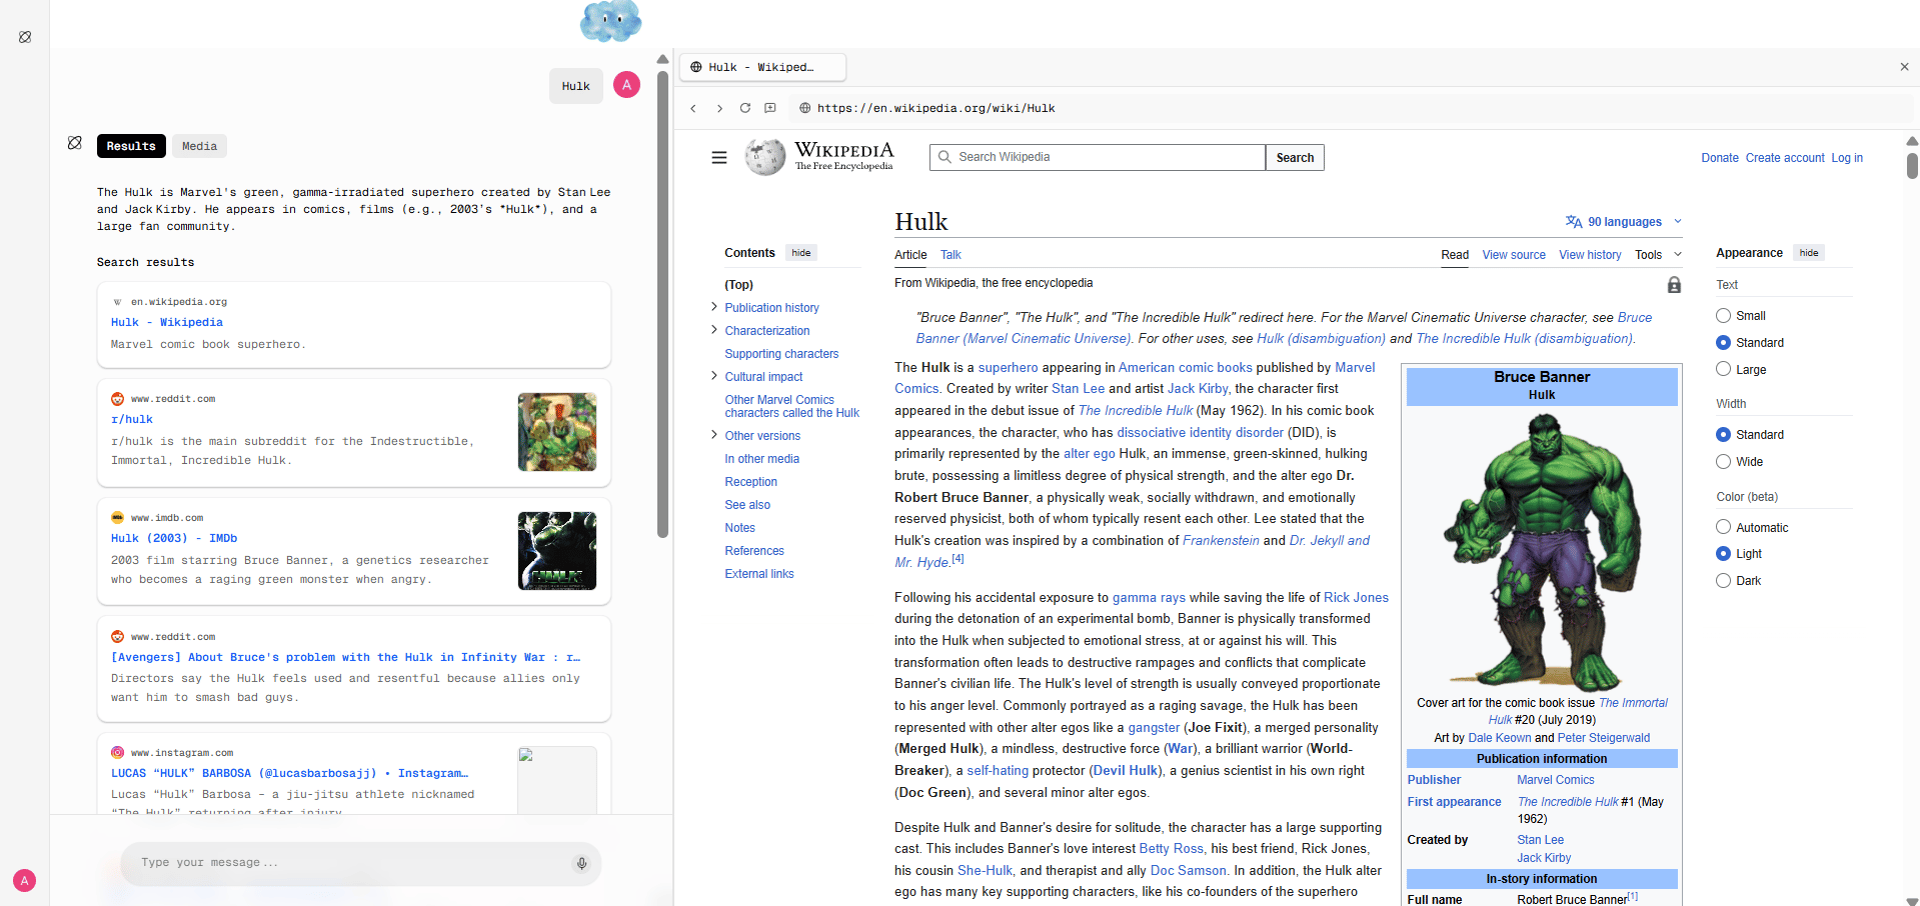Select Small text size
The height and width of the screenshot is (906, 1920).
tap(1723, 316)
